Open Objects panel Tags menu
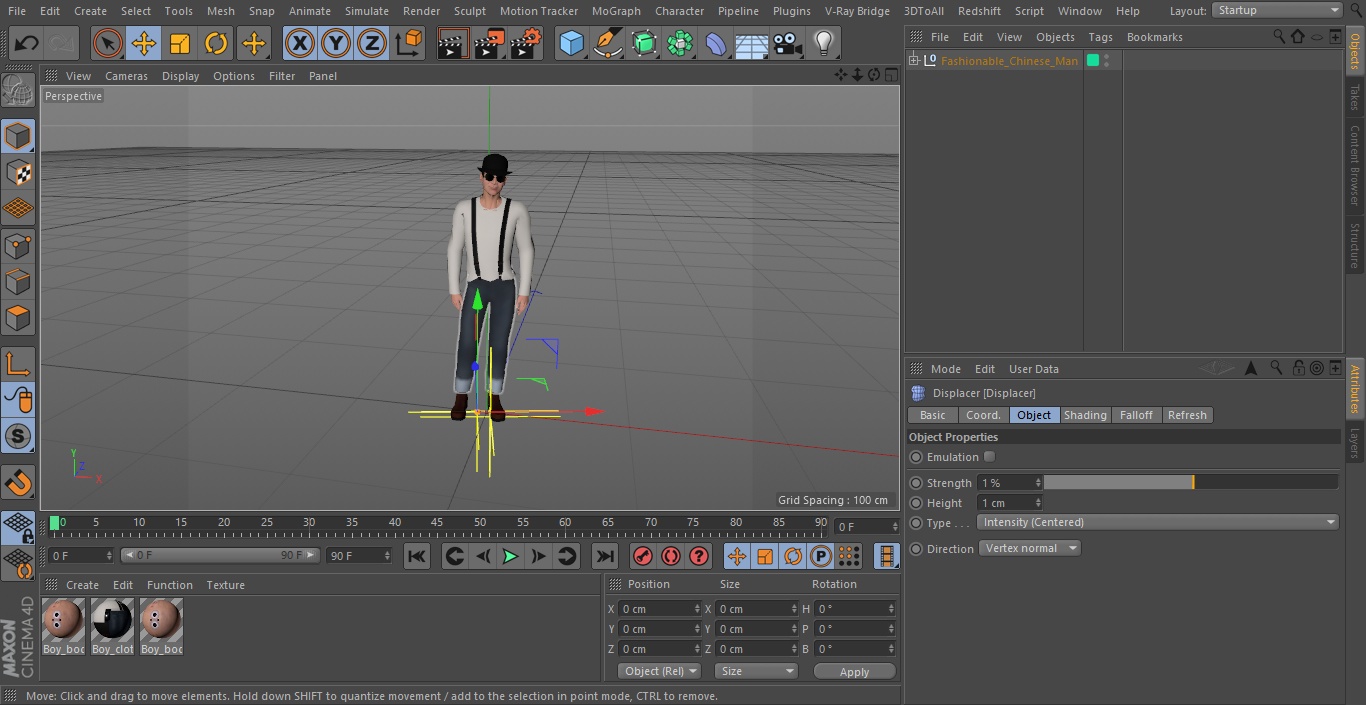 click(1100, 37)
